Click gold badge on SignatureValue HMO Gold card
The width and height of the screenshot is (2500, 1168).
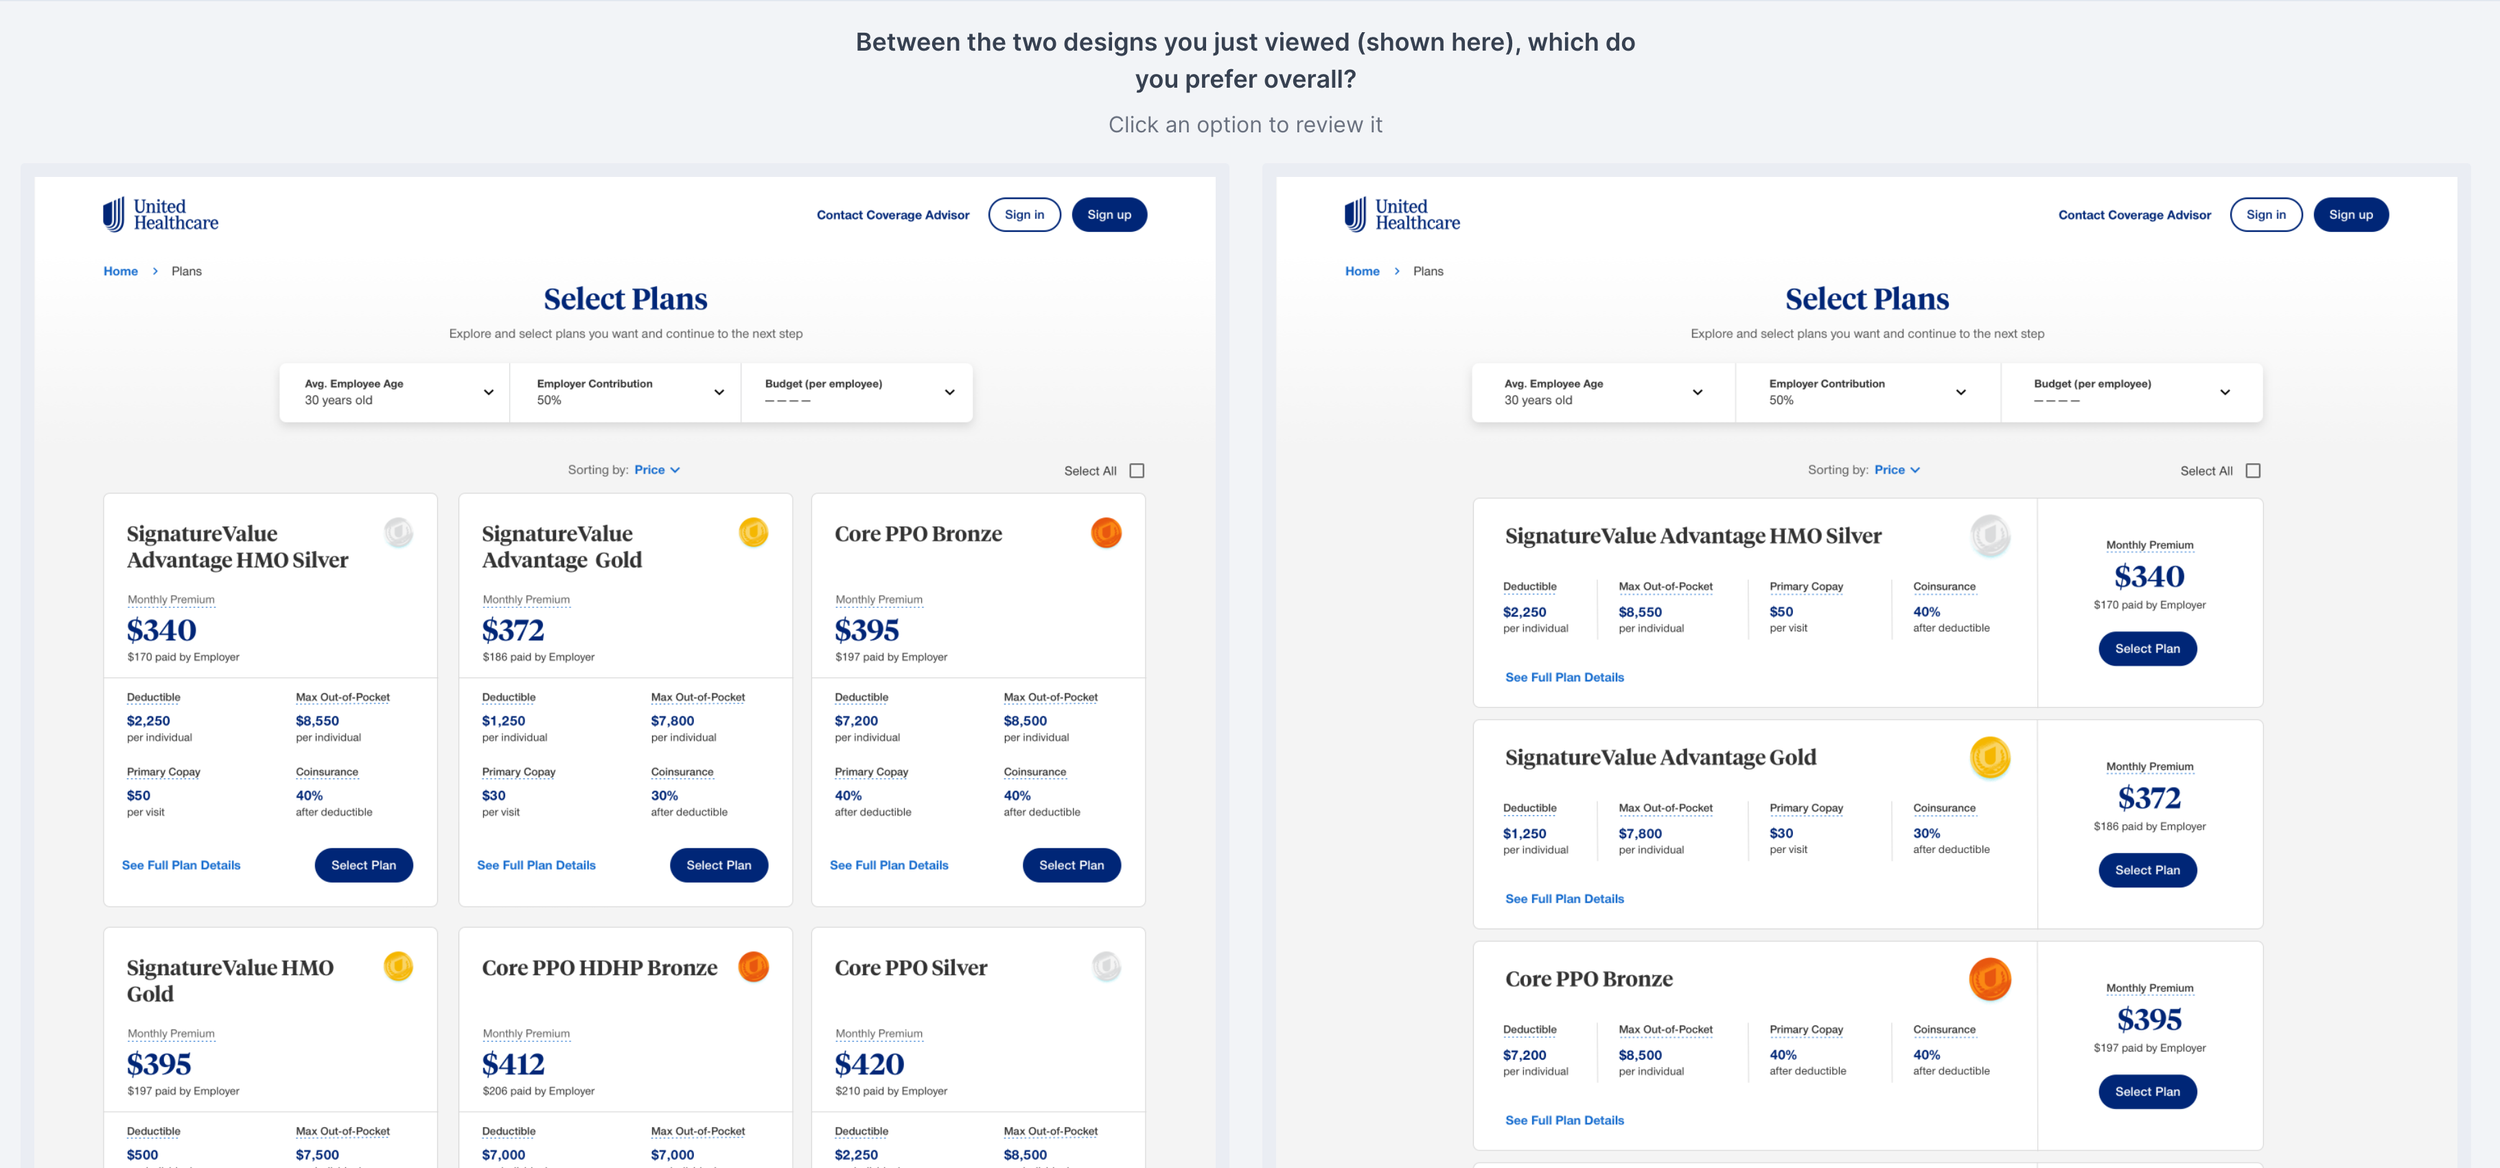point(398,966)
